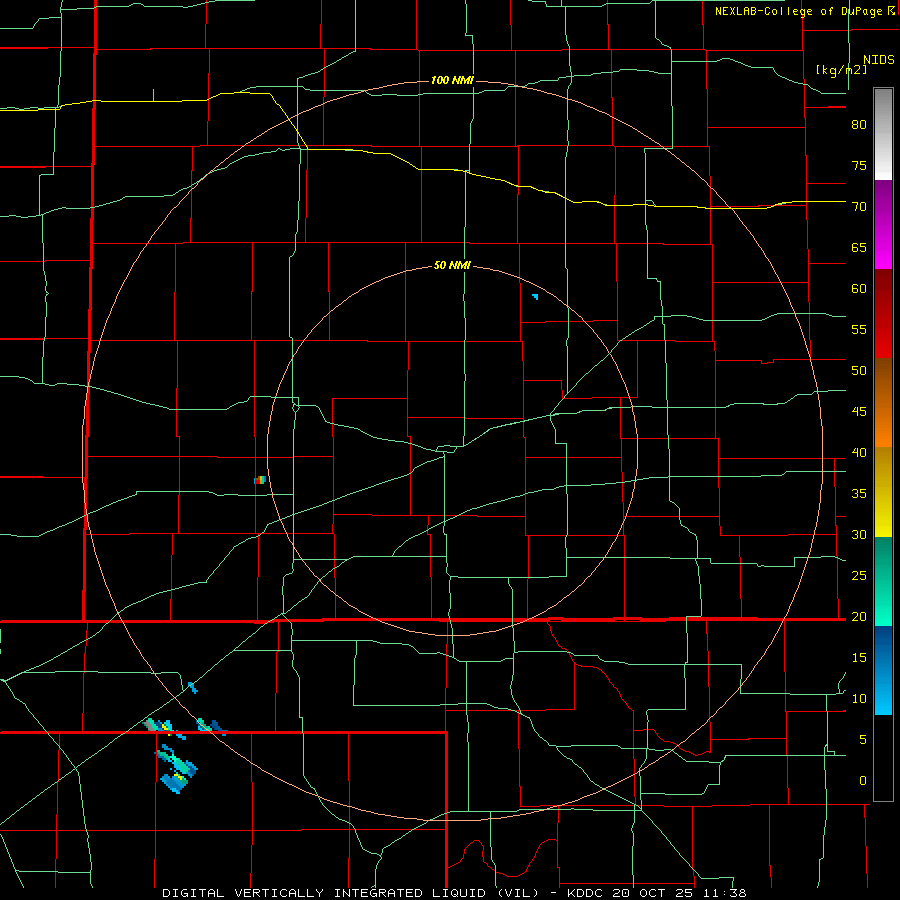Click the scale value 45
Image resolution: width=900 pixels, height=900 pixels.
pyautogui.click(x=859, y=412)
